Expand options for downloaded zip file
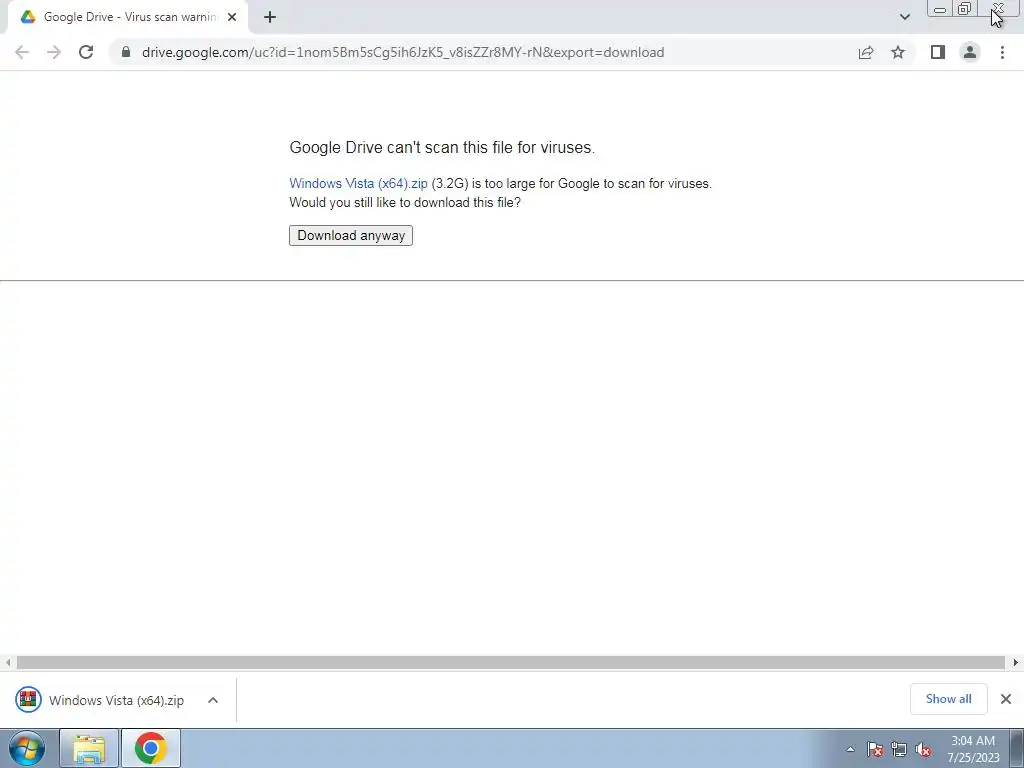 point(213,700)
